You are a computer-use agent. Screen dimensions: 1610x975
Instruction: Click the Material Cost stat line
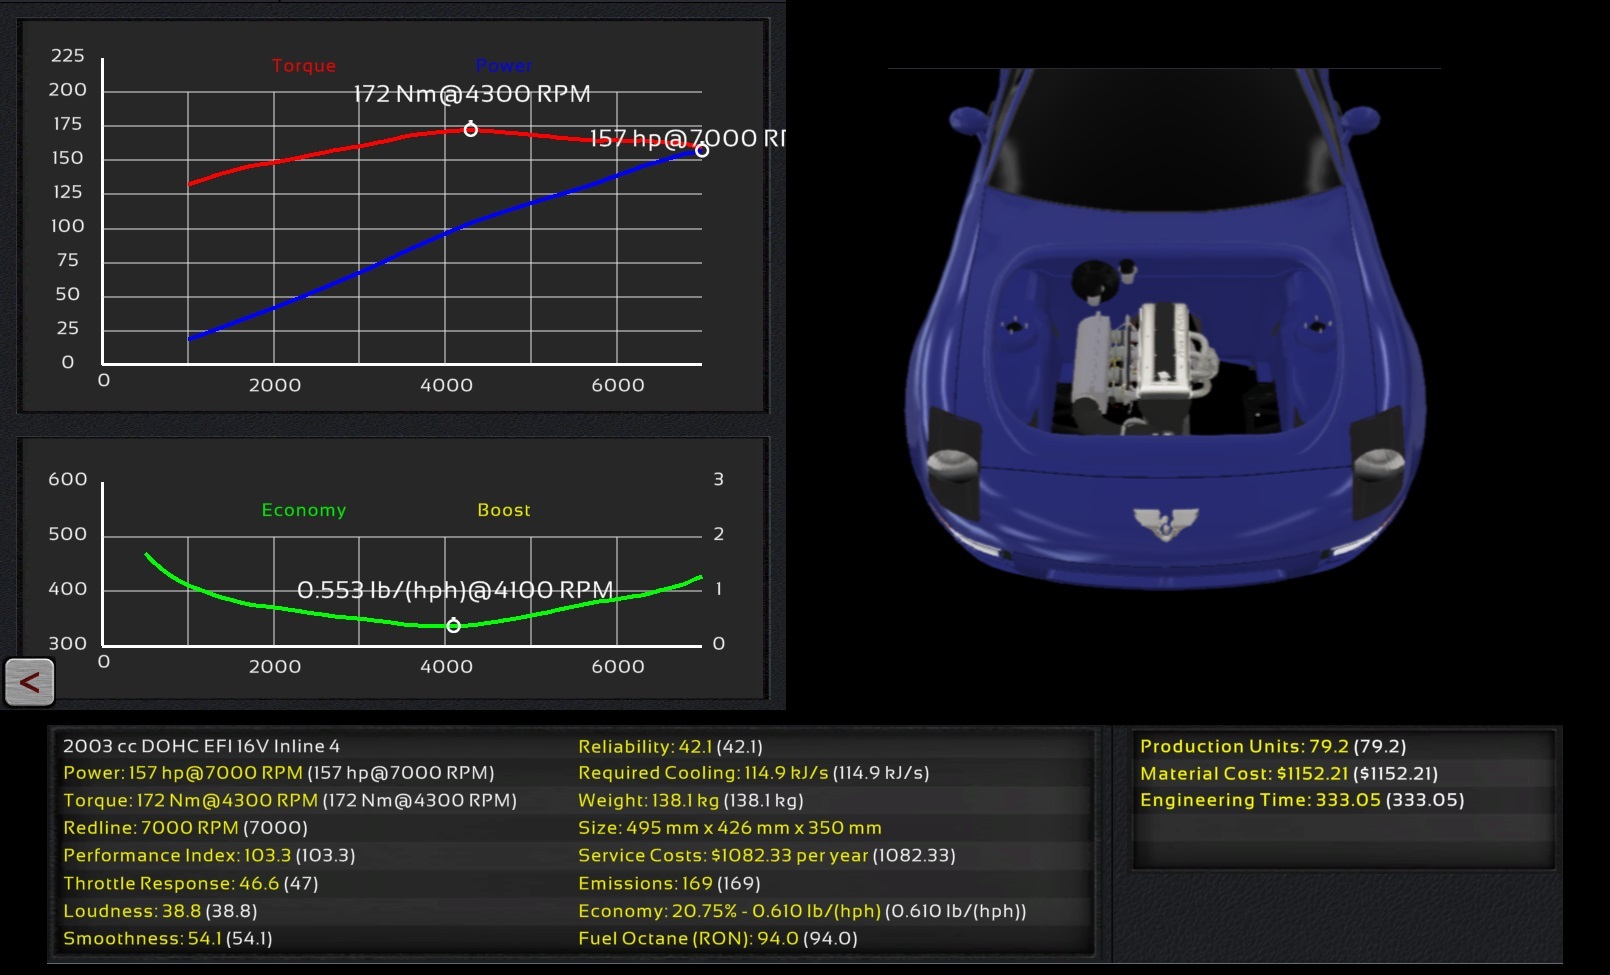1288,774
